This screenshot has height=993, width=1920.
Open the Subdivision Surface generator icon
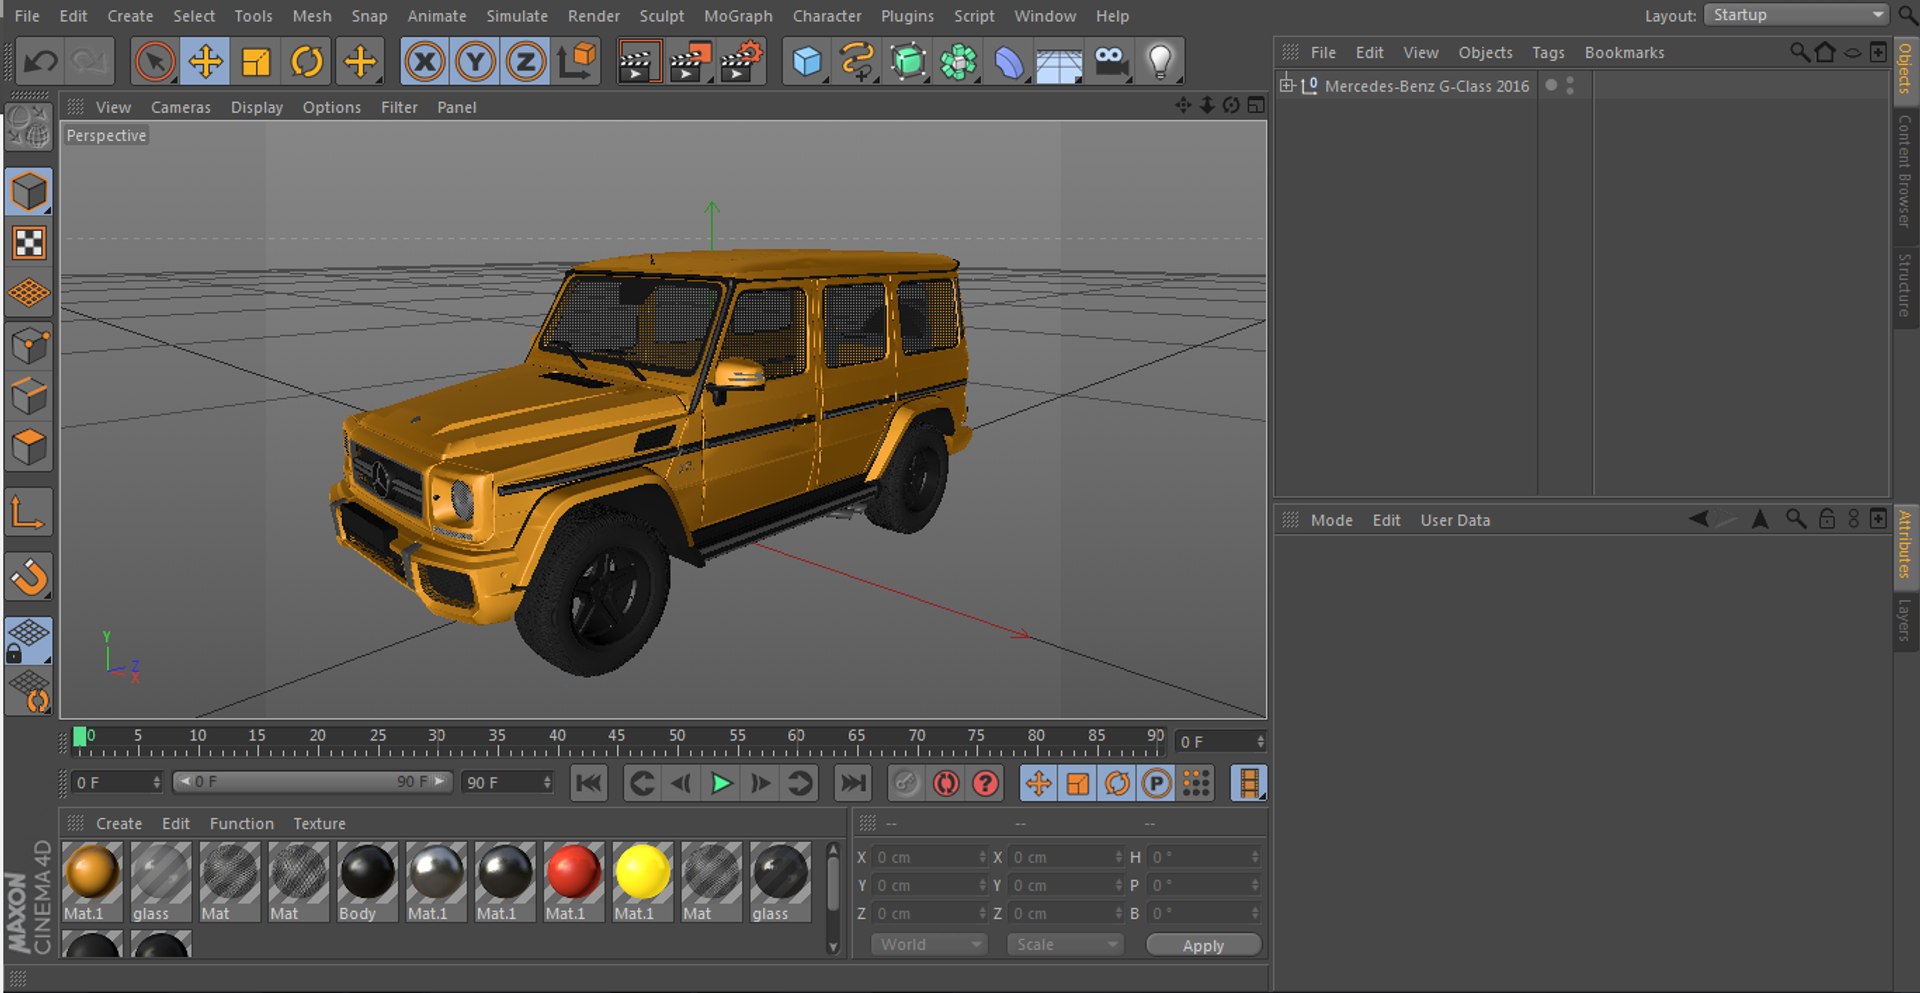pyautogui.click(x=908, y=62)
